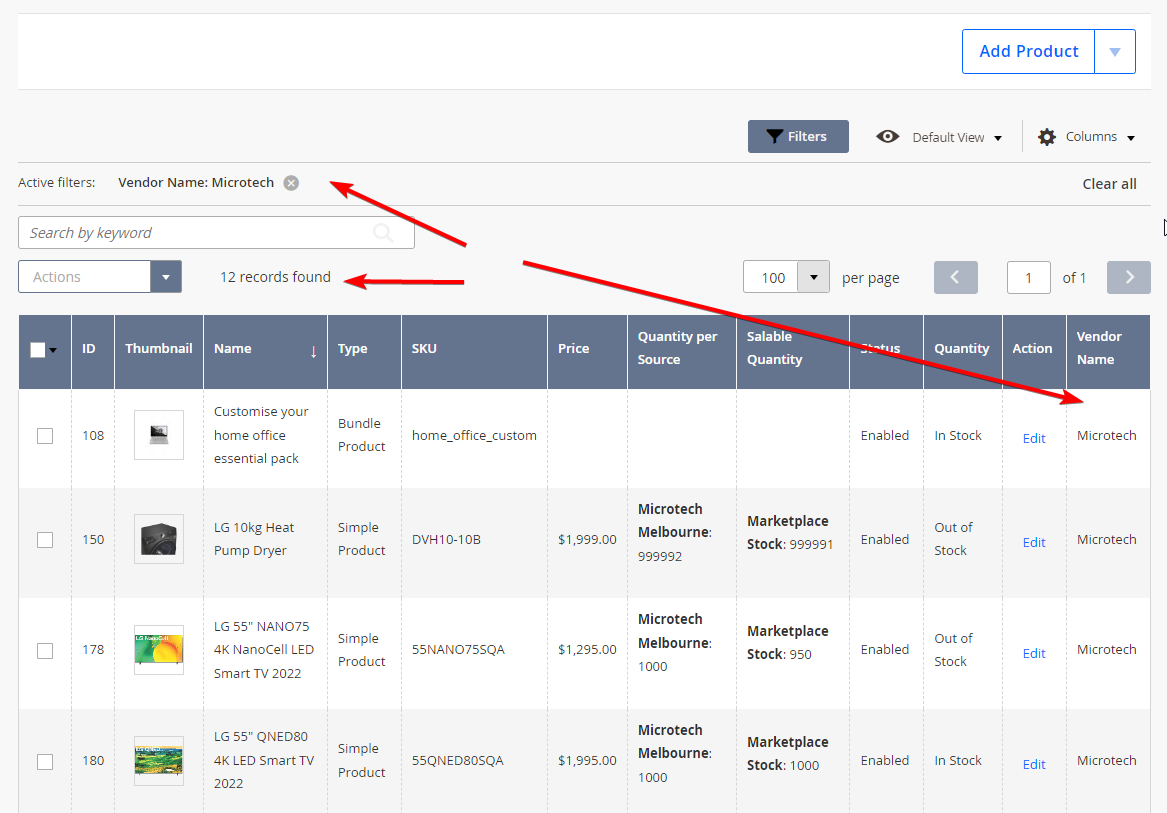The height and width of the screenshot is (813, 1167).
Task: Click the Add Product button
Action: [x=1029, y=51]
